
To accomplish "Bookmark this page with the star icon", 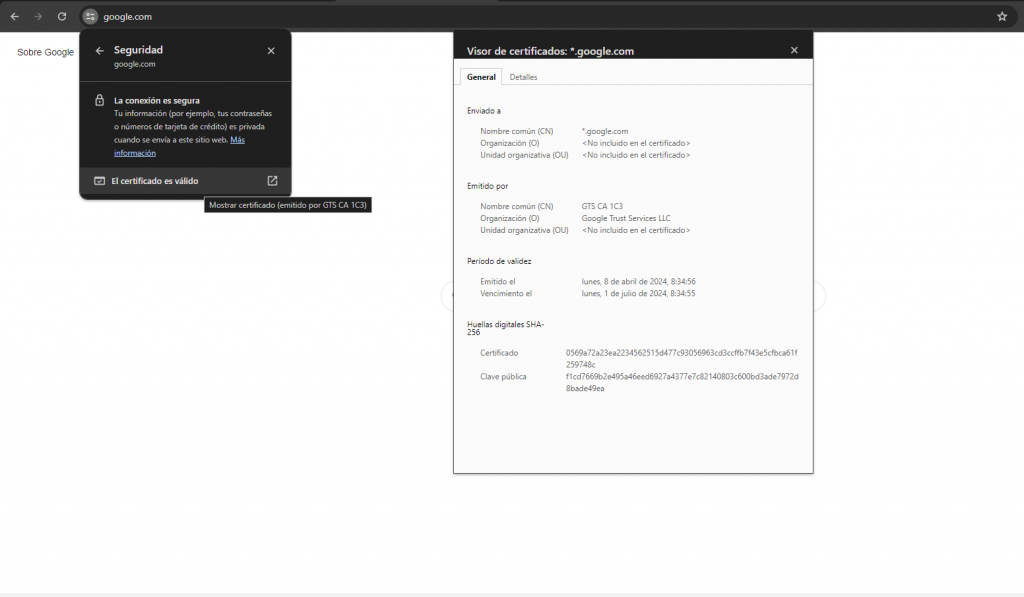I will tap(1001, 17).
